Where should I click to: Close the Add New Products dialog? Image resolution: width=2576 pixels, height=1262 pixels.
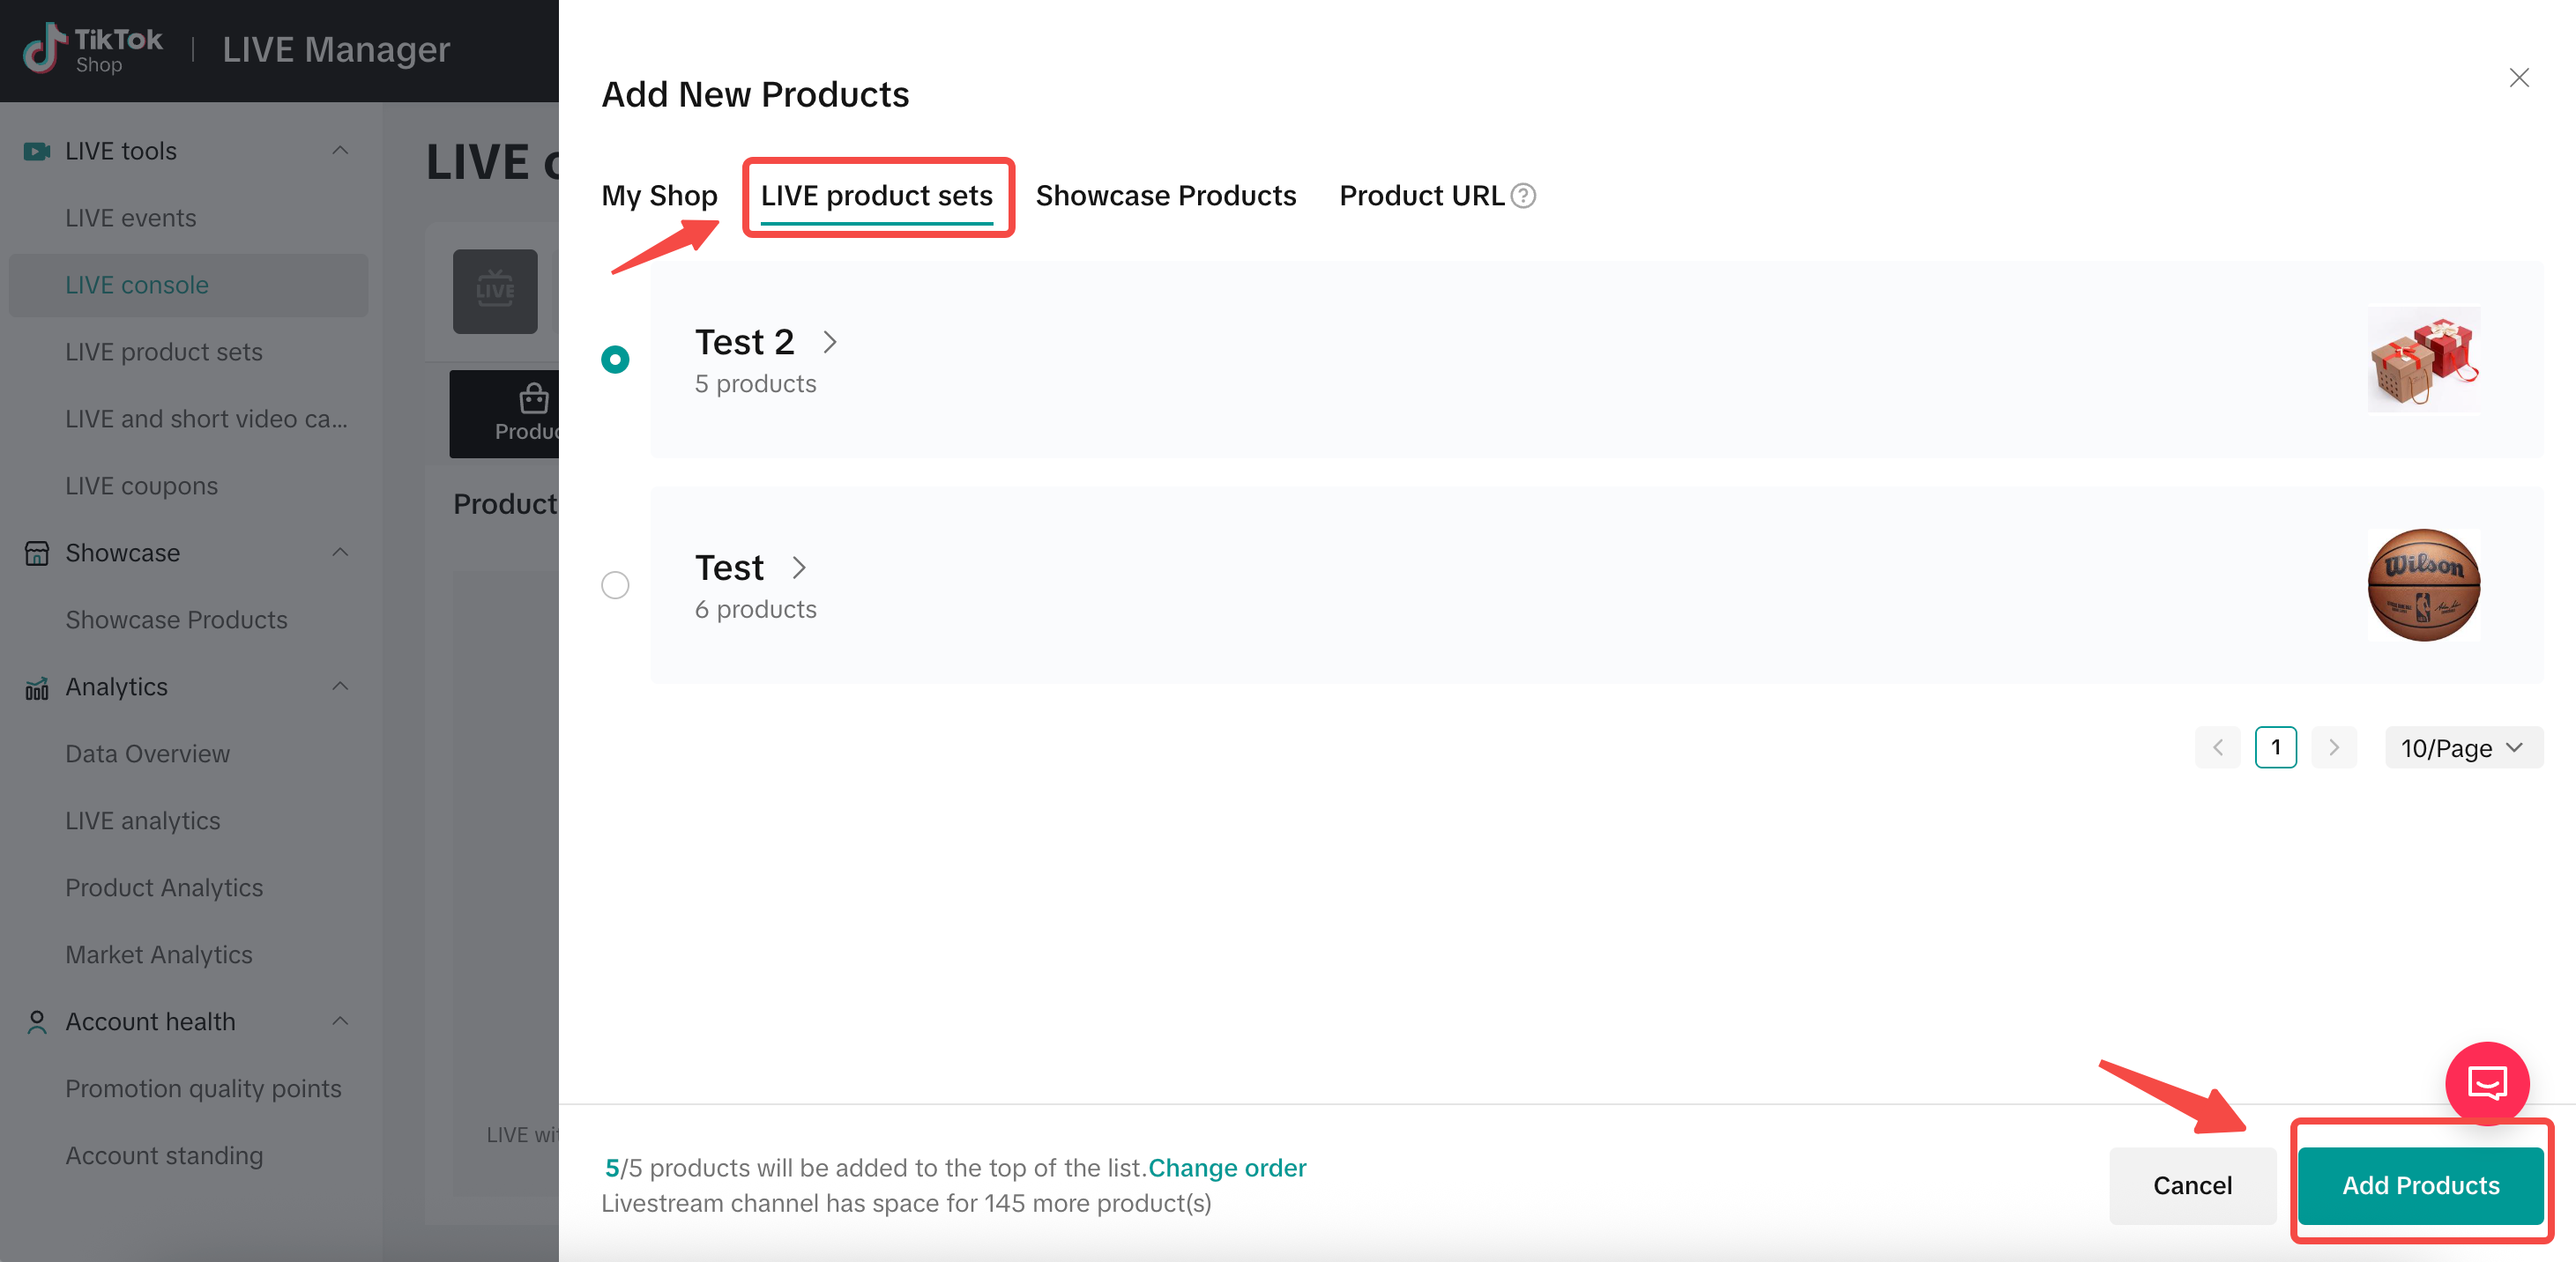2519,78
